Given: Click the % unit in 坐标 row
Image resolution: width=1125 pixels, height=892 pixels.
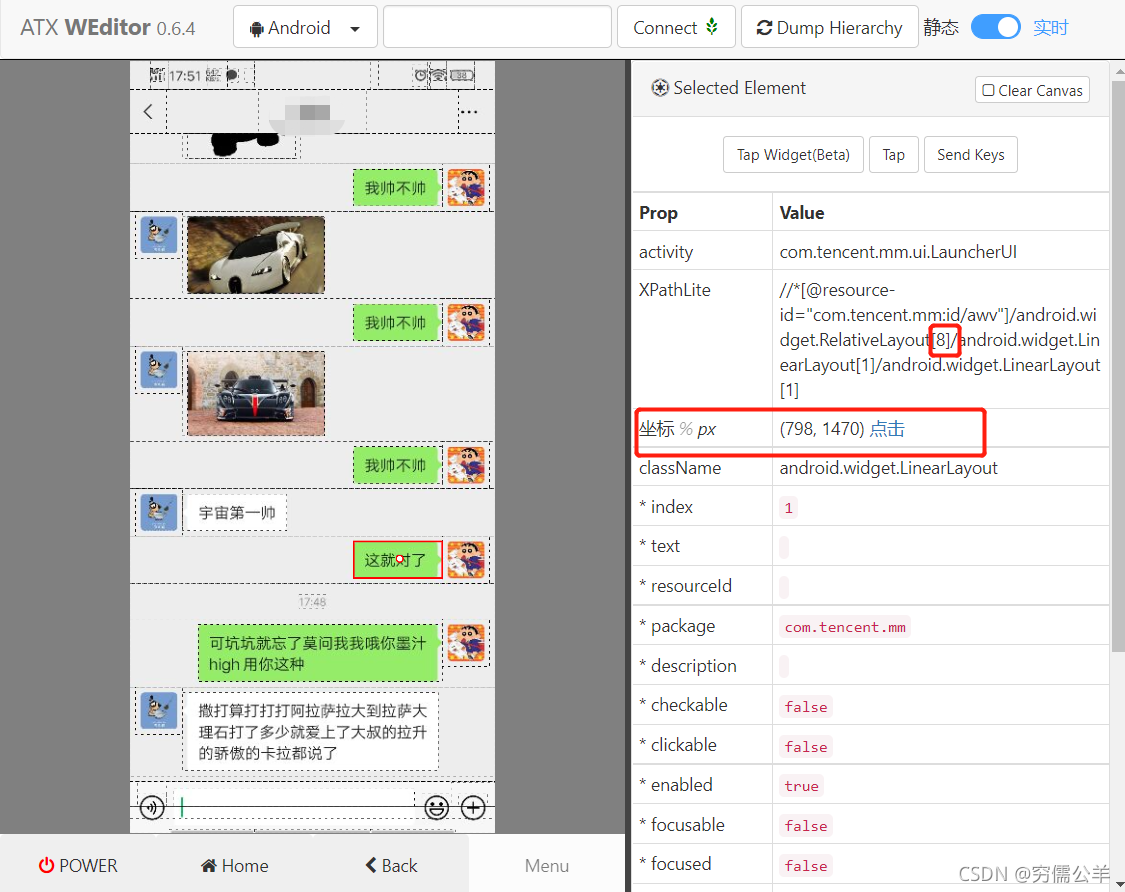Looking at the screenshot, I should point(686,429).
